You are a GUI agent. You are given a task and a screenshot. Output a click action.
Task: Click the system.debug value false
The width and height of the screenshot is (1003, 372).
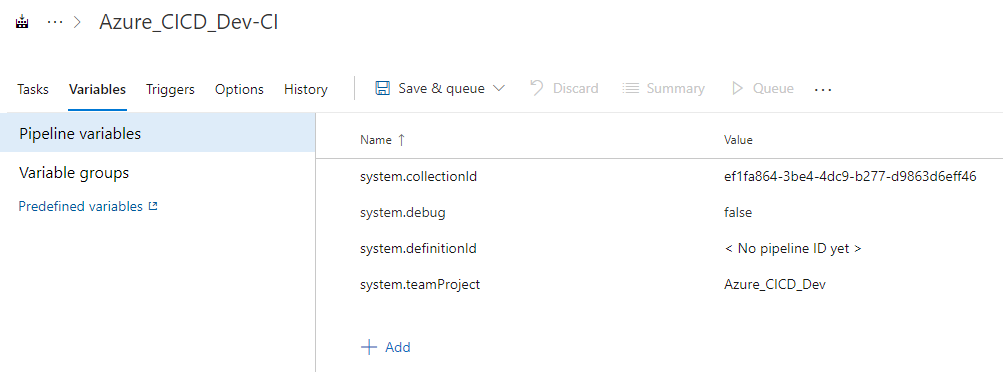(738, 212)
